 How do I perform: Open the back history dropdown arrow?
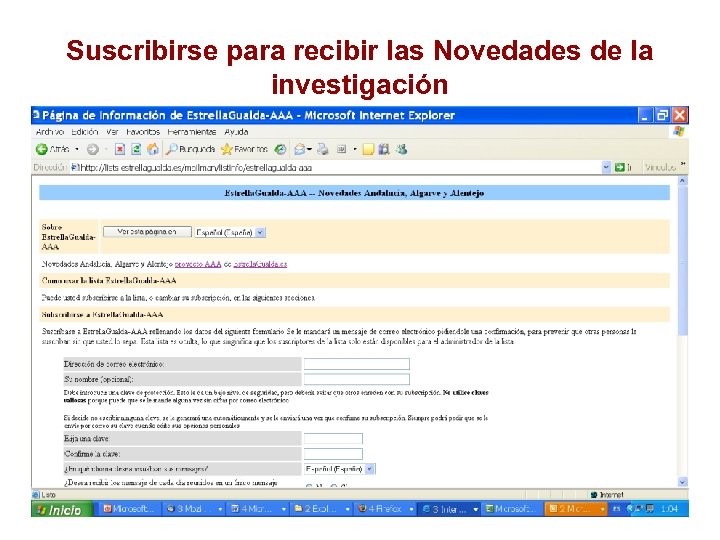coord(77,149)
